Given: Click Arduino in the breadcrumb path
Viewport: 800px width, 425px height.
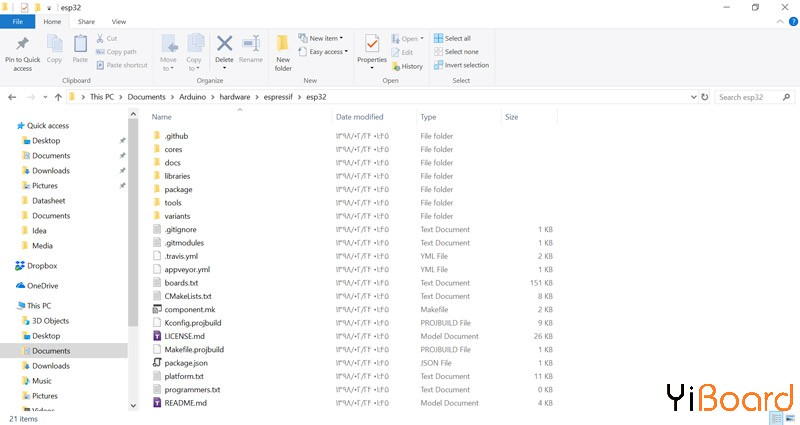Looking at the screenshot, I should (192, 97).
